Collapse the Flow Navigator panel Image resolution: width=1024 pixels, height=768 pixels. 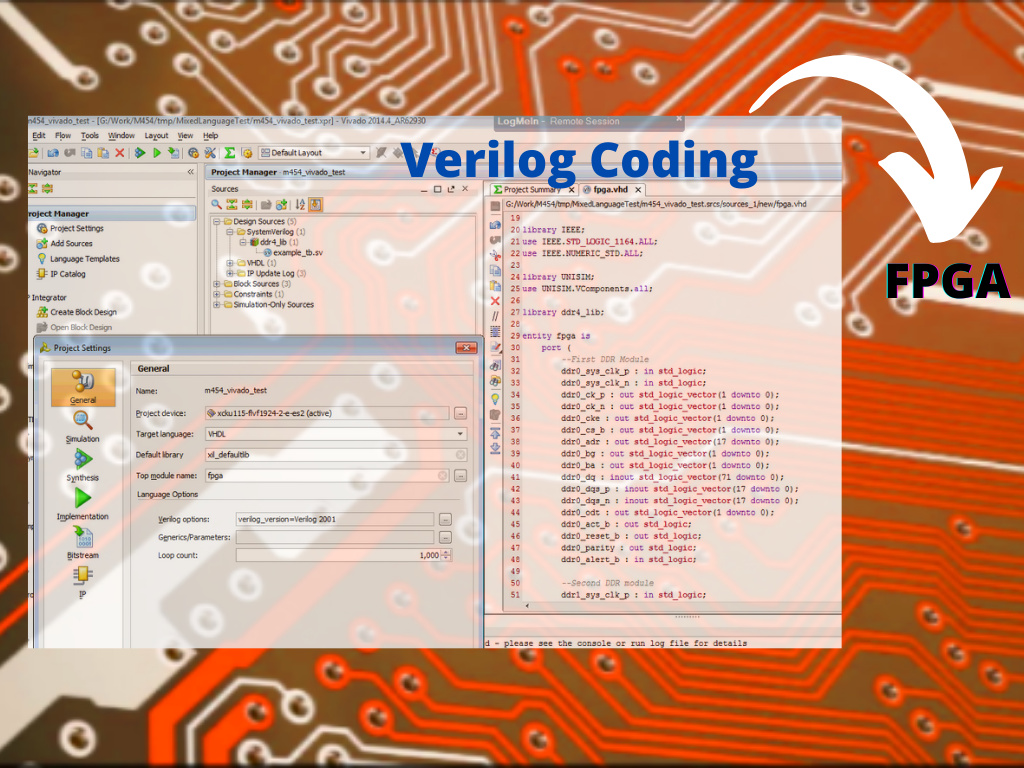192,171
